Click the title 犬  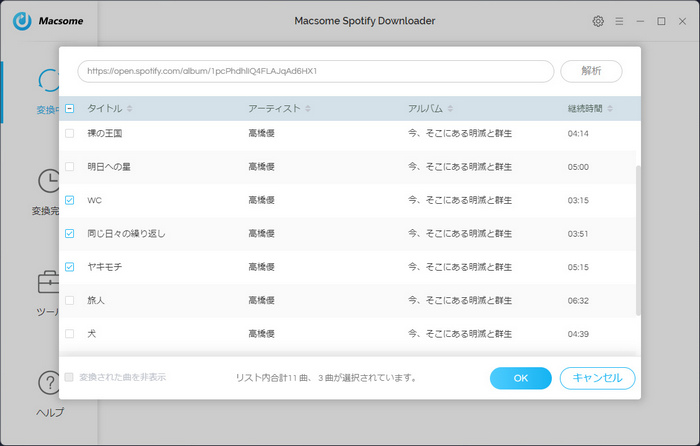pyautogui.click(x=92, y=334)
